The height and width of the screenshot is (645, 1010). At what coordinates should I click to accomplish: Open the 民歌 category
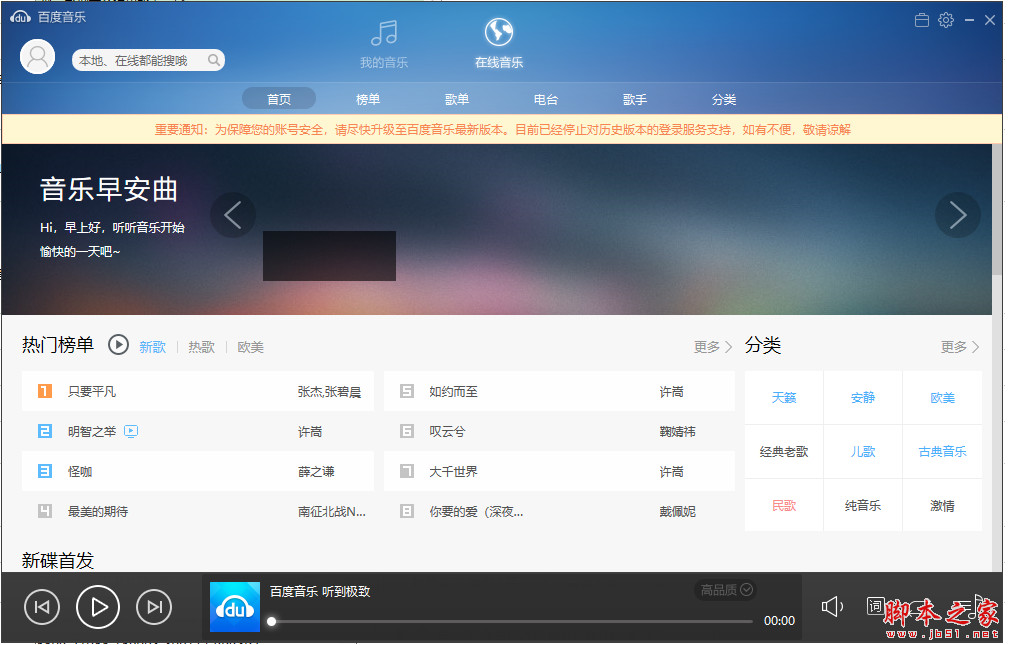tap(784, 506)
